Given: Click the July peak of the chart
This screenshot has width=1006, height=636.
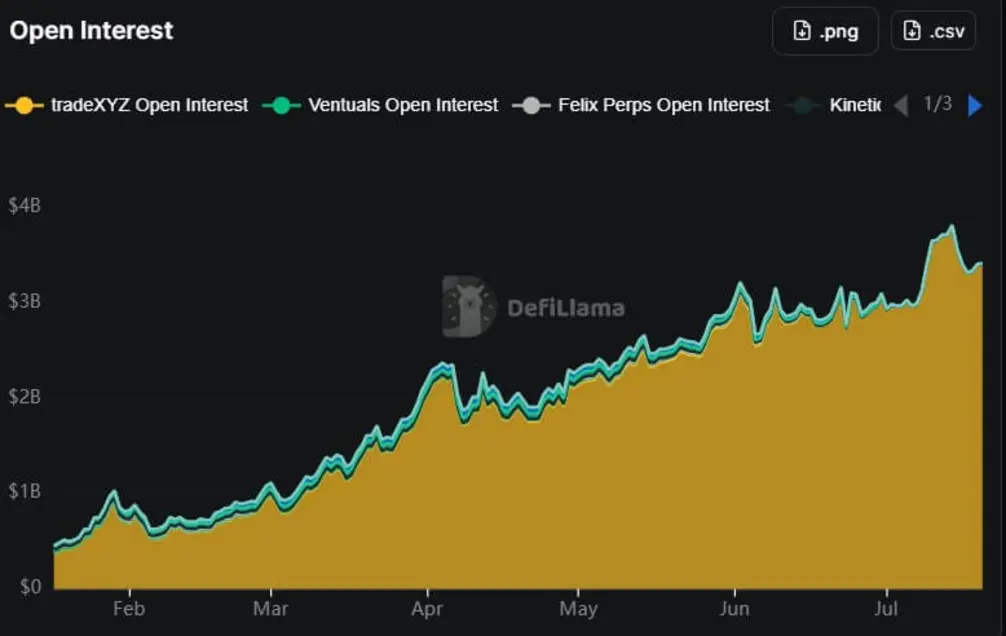Looking at the screenshot, I should coord(952,226).
